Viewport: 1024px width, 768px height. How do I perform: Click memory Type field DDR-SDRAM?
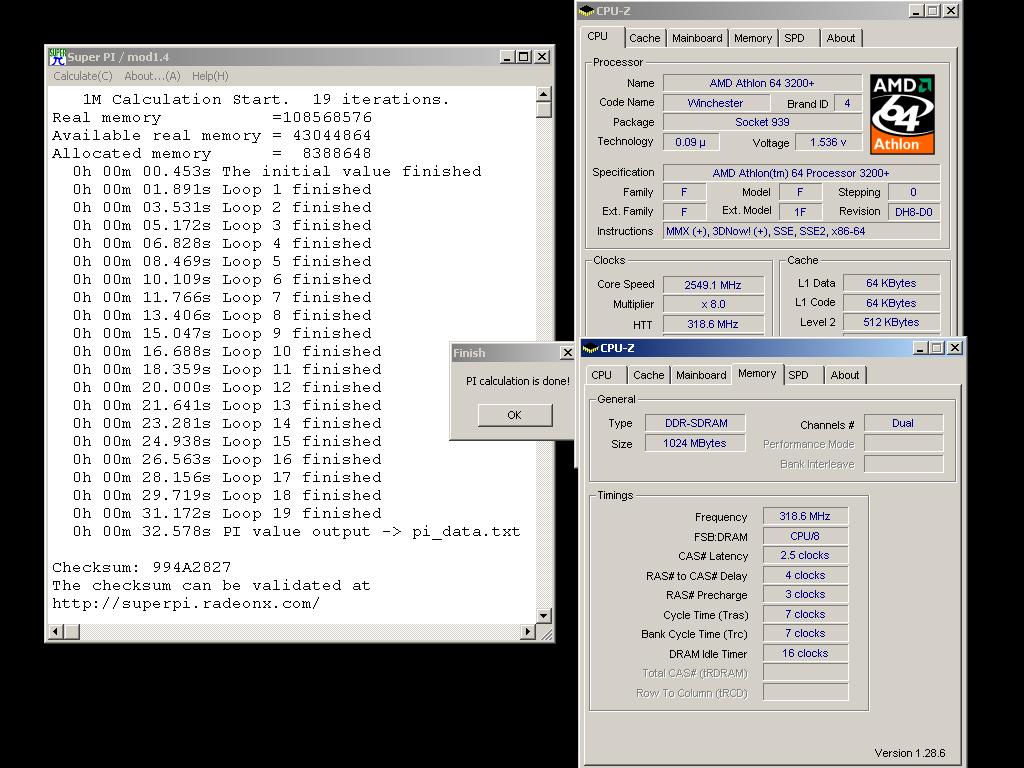696,423
